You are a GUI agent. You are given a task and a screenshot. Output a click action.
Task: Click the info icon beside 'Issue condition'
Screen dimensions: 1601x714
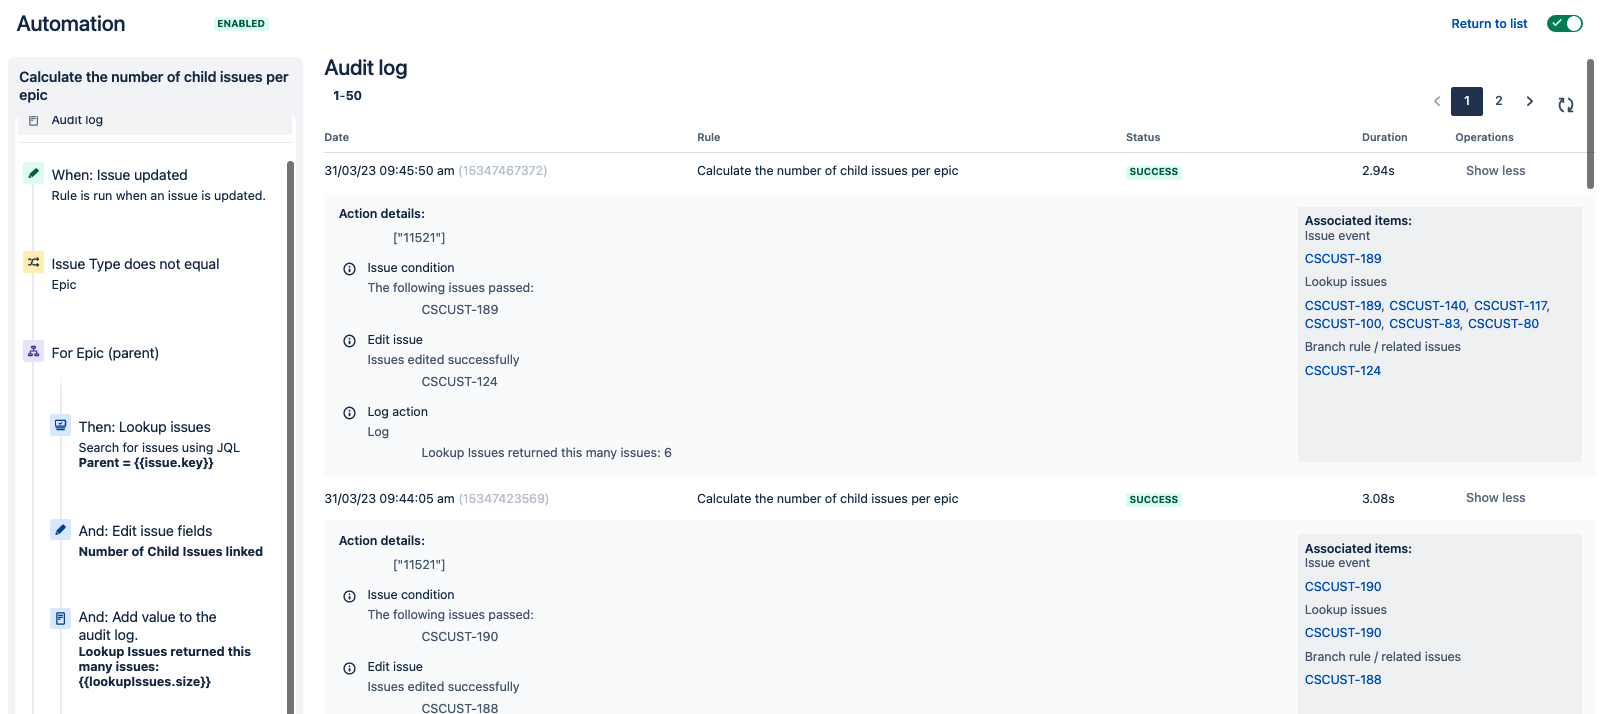pos(348,268)
